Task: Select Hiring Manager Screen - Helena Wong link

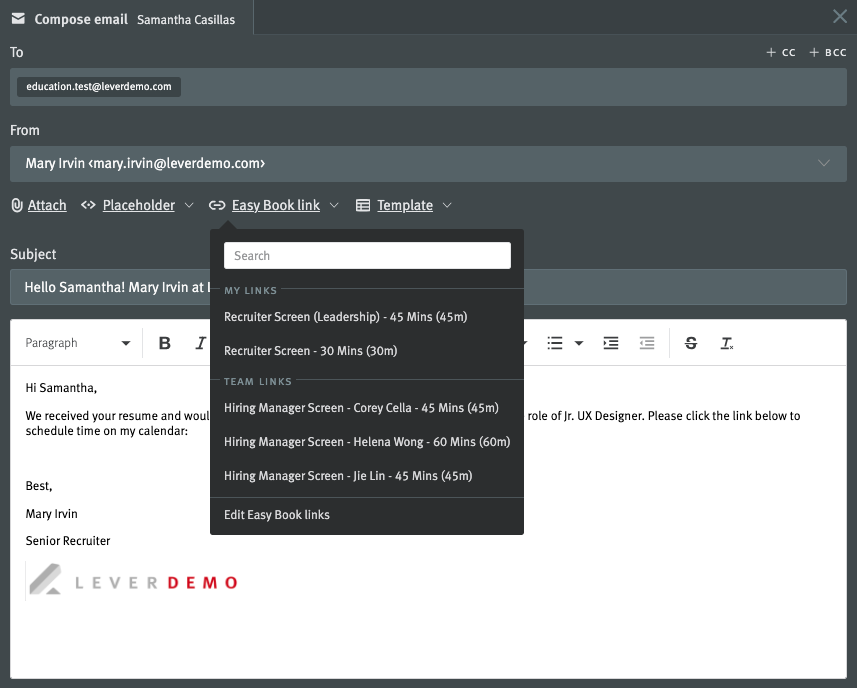Action: 367,442
